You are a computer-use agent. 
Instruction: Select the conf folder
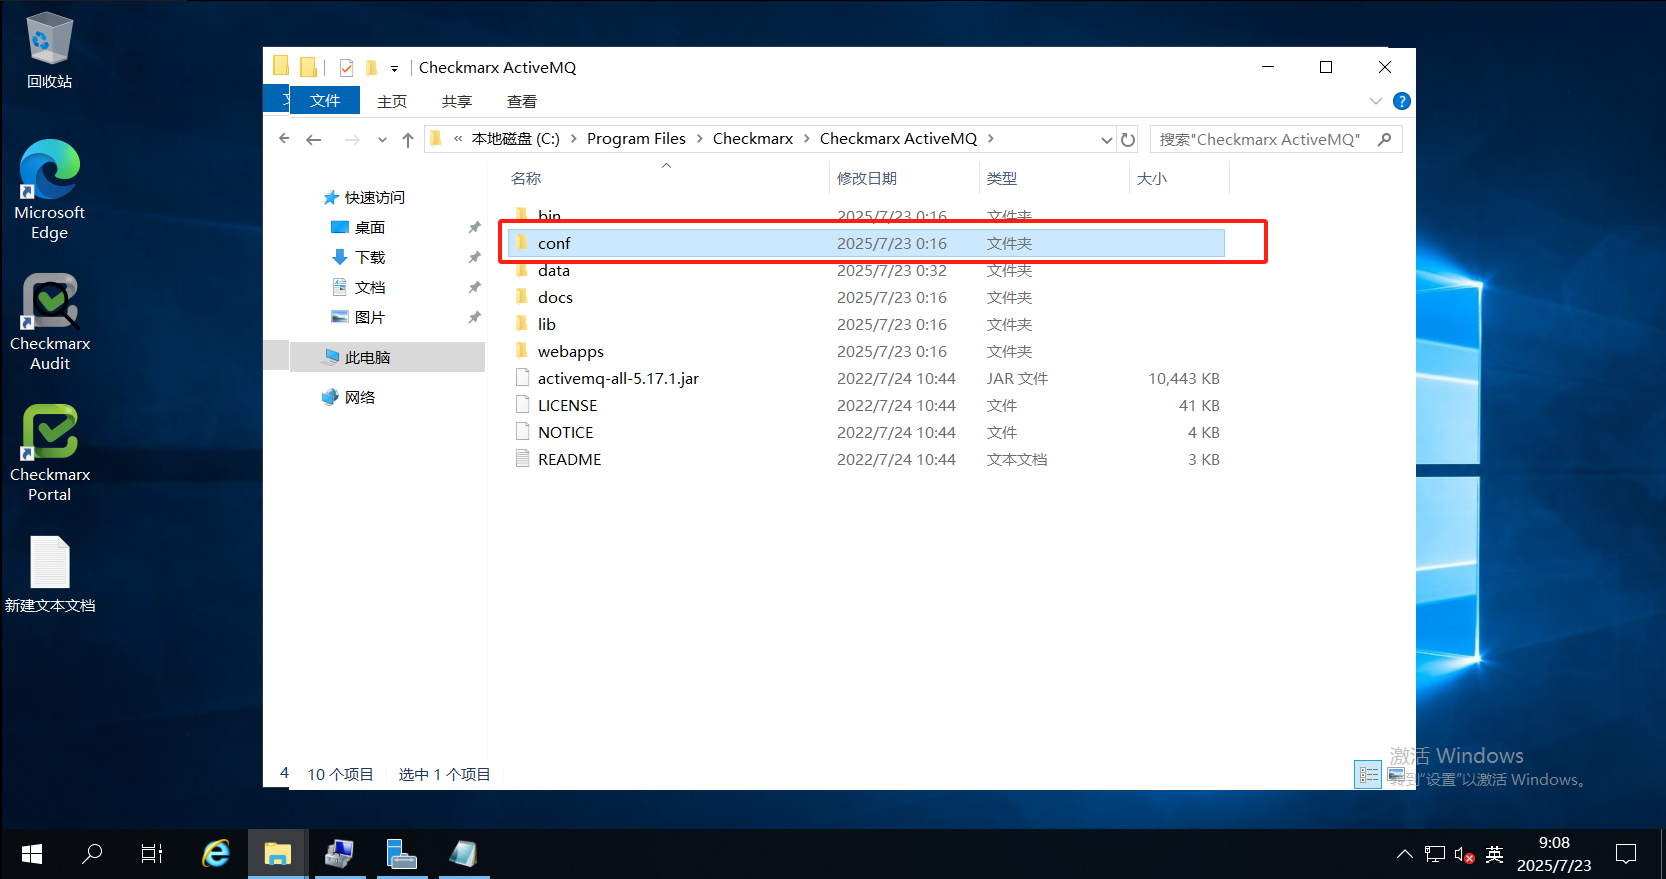click(x=867, y=243)
